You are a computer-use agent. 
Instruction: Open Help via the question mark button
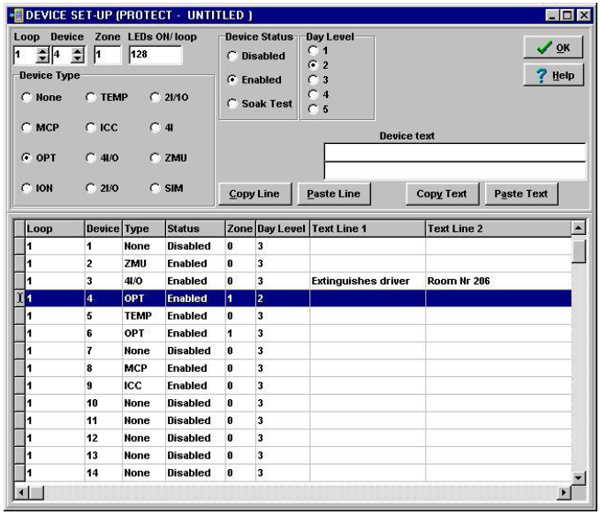(x=553, y=76)
